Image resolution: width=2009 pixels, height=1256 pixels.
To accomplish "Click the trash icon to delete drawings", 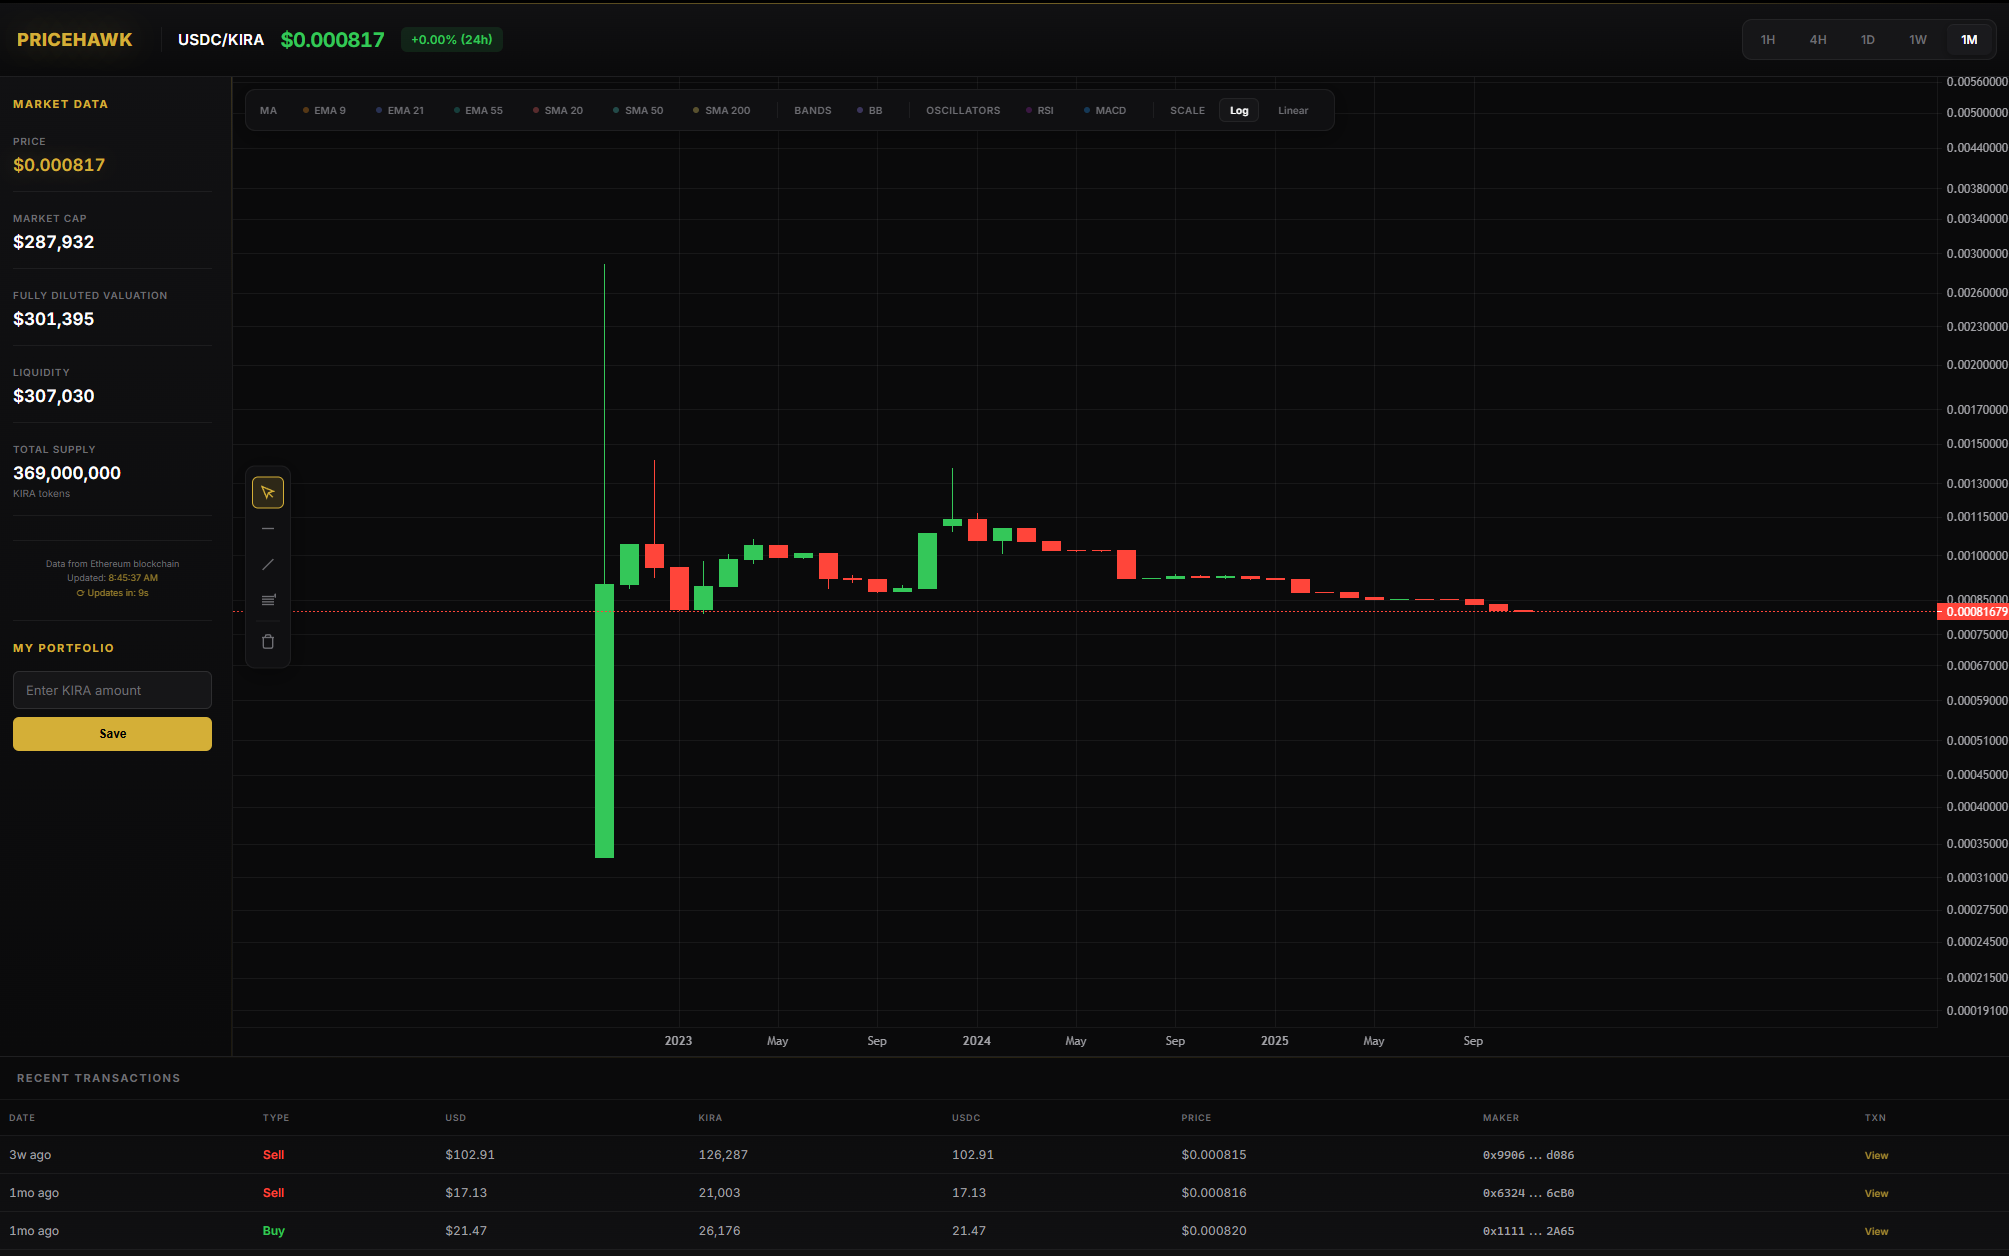I will (268, 642).
